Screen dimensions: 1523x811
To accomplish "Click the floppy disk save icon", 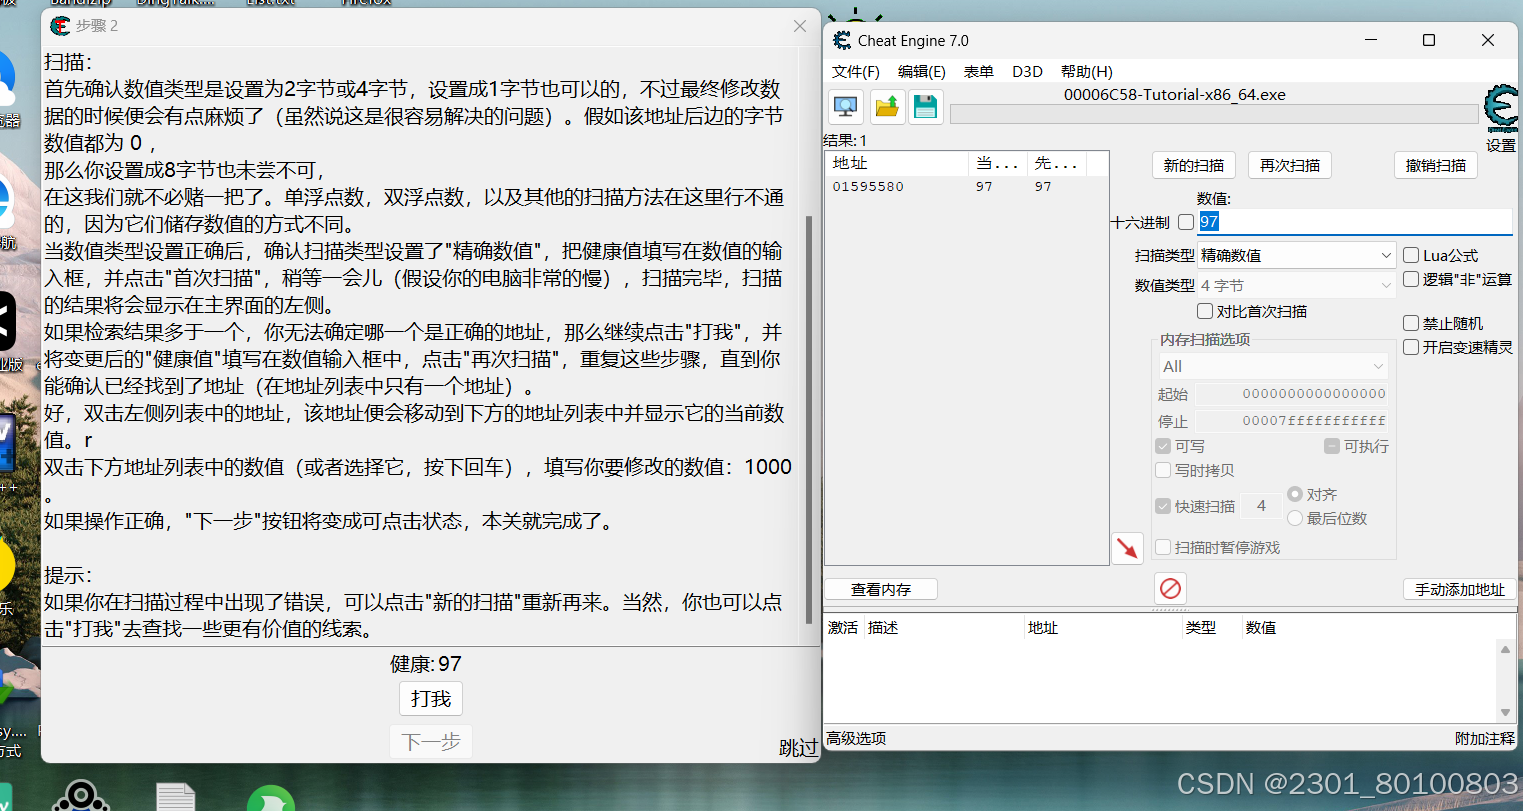I will pos(925,107).
